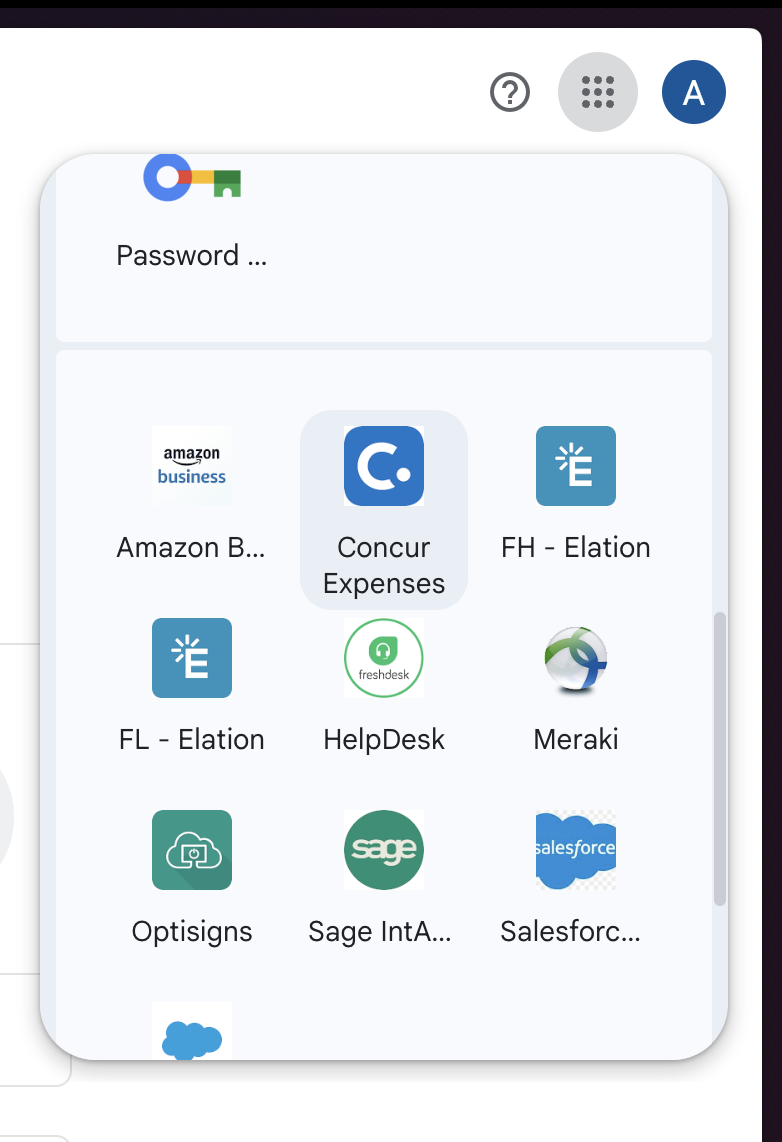
Task: Open the FH - Elation app icon
Action: pyautogui.click(x=576, y=466)
